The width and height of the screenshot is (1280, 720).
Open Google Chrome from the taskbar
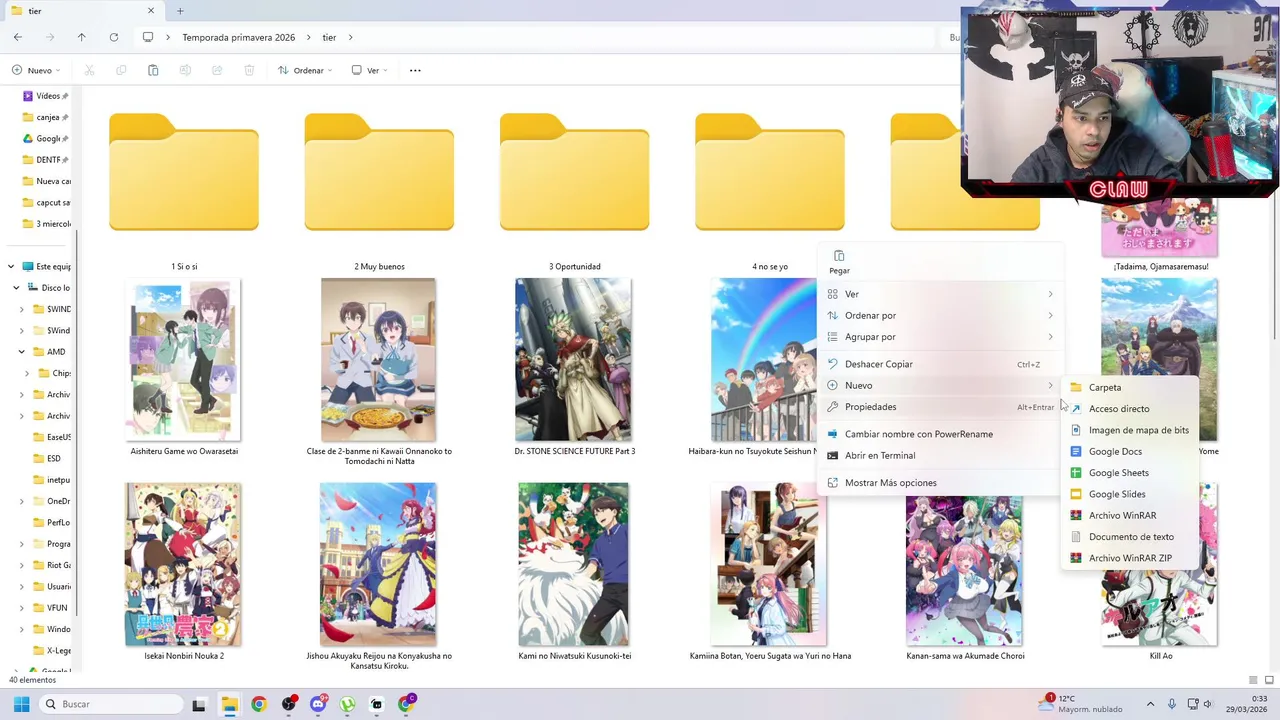(259, 704)
